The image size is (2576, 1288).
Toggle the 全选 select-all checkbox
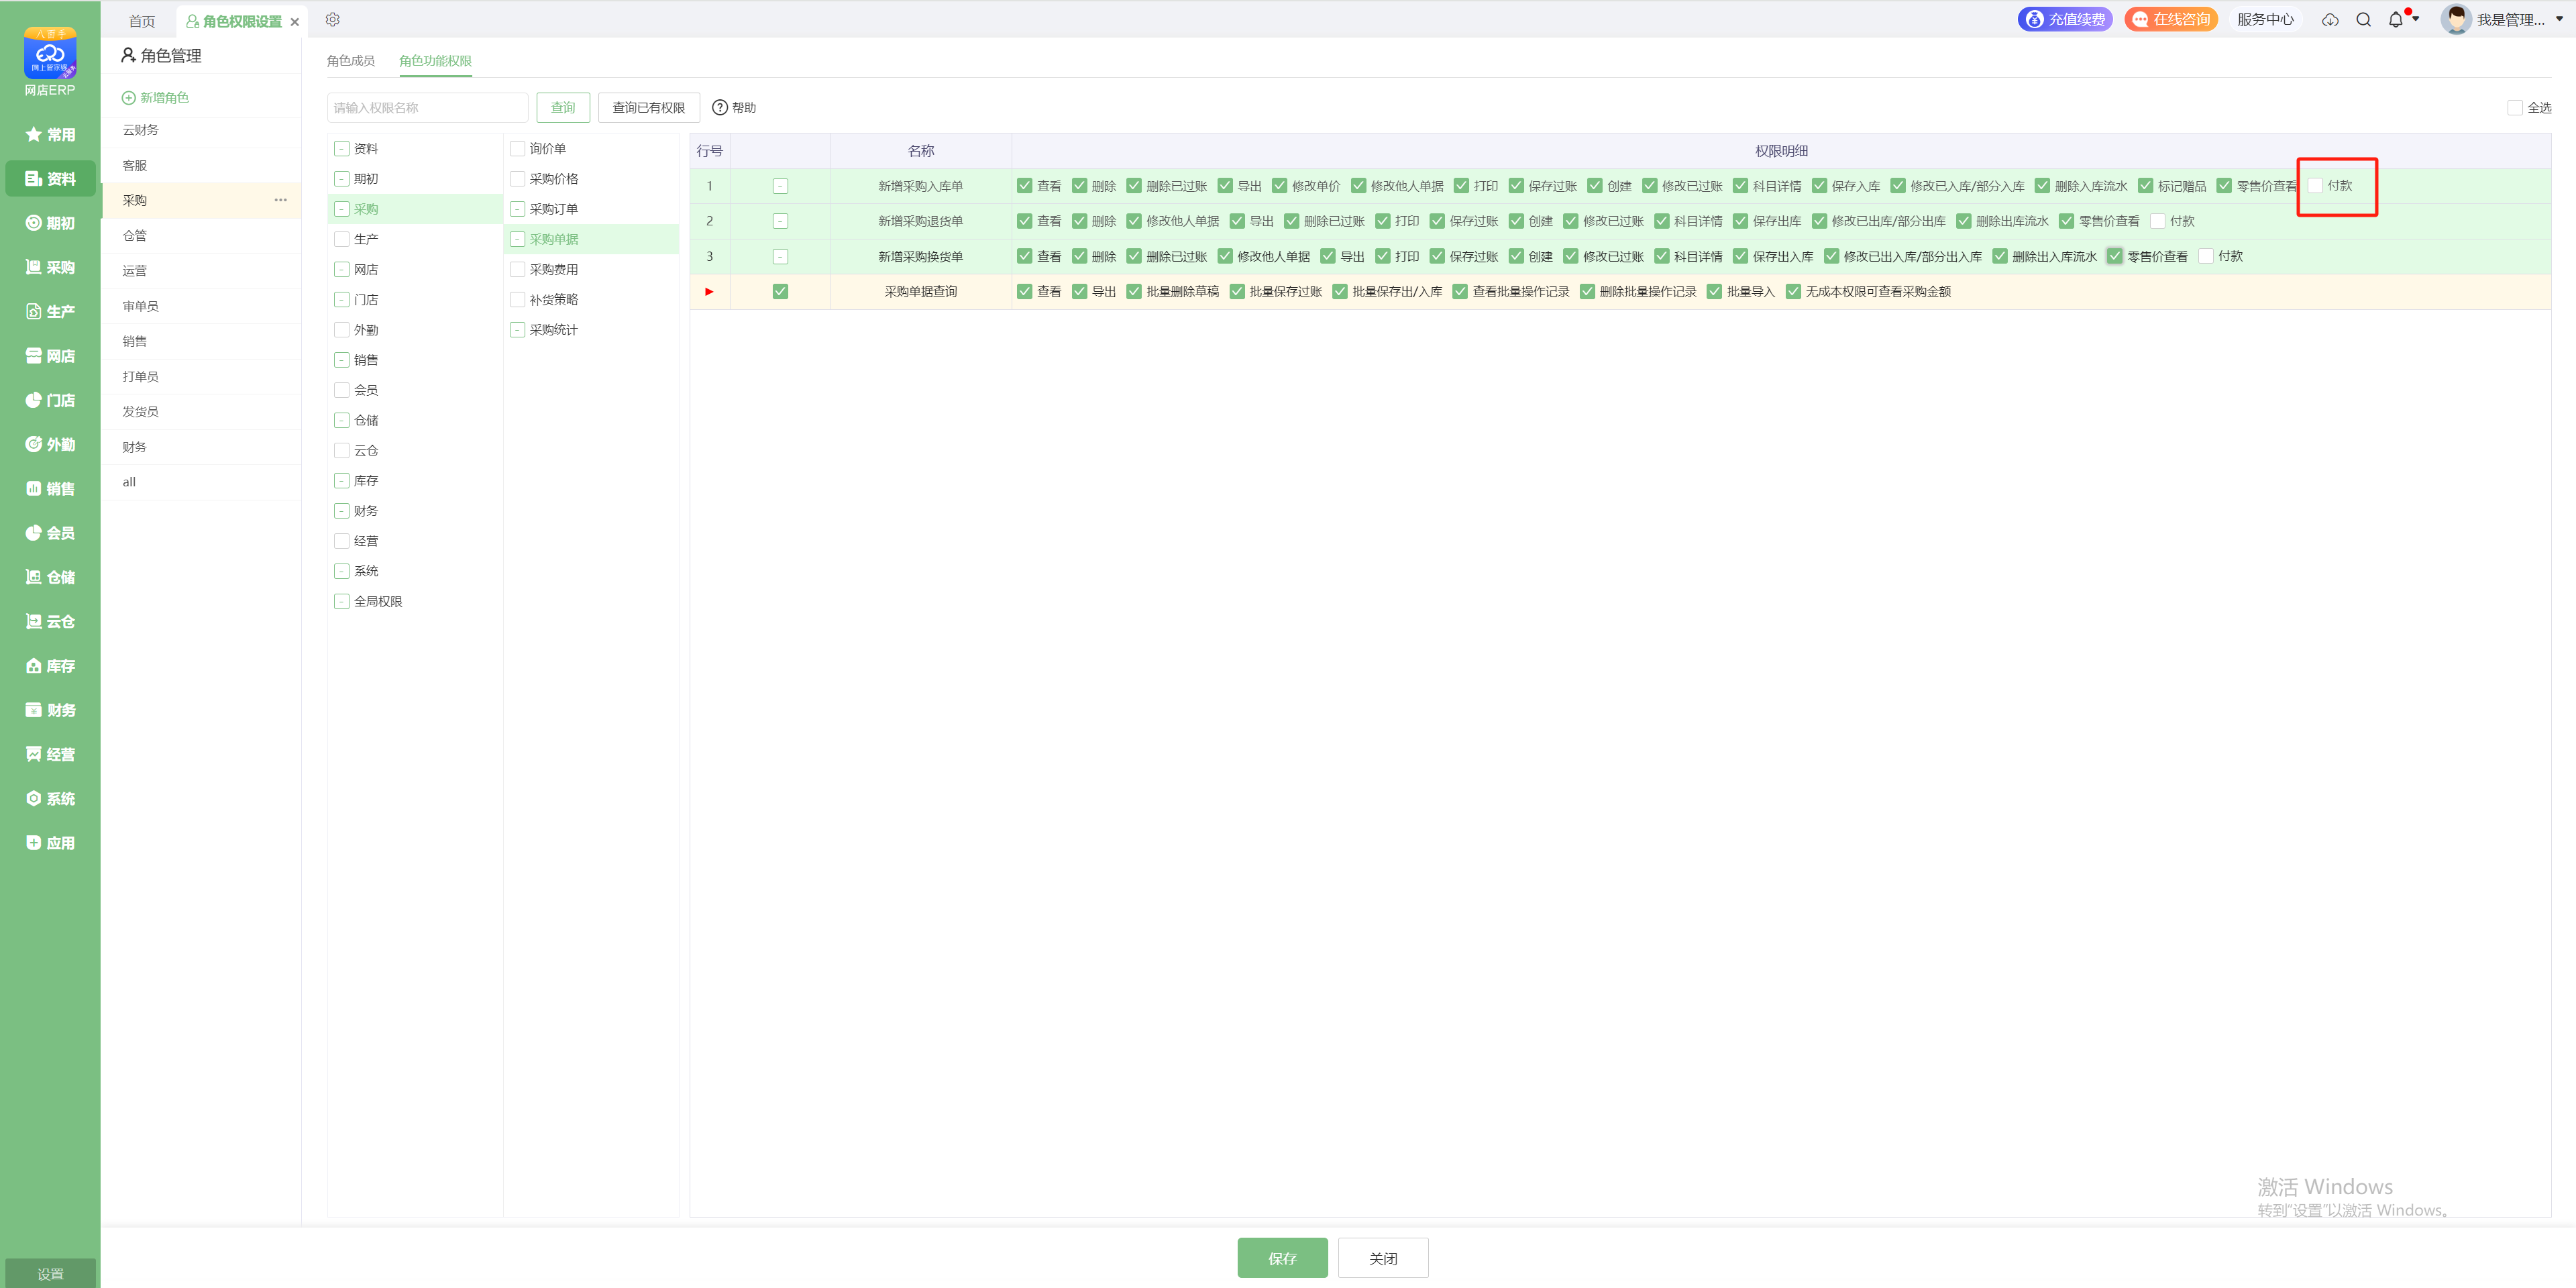(x=2515, y=107)
